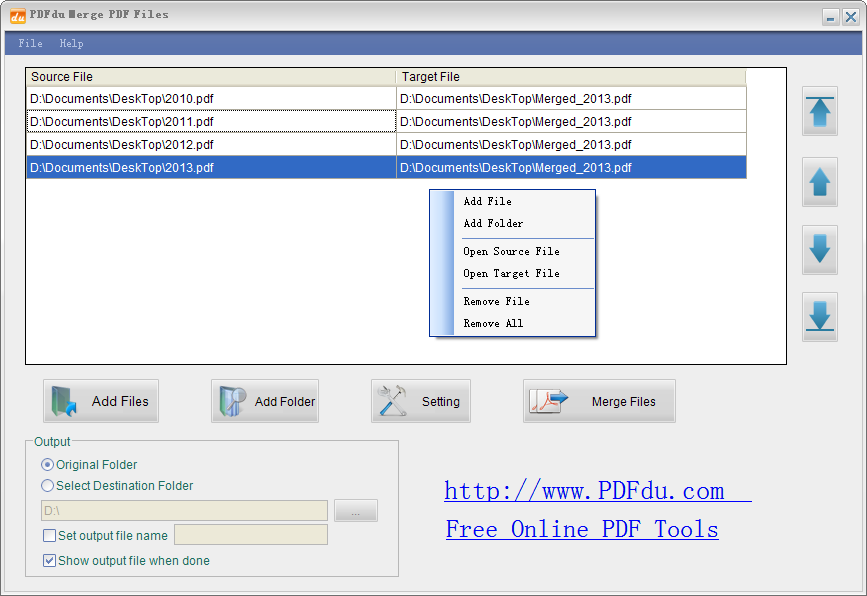Open the Help menu
This screenshot has height=596, width=867.
71,43
